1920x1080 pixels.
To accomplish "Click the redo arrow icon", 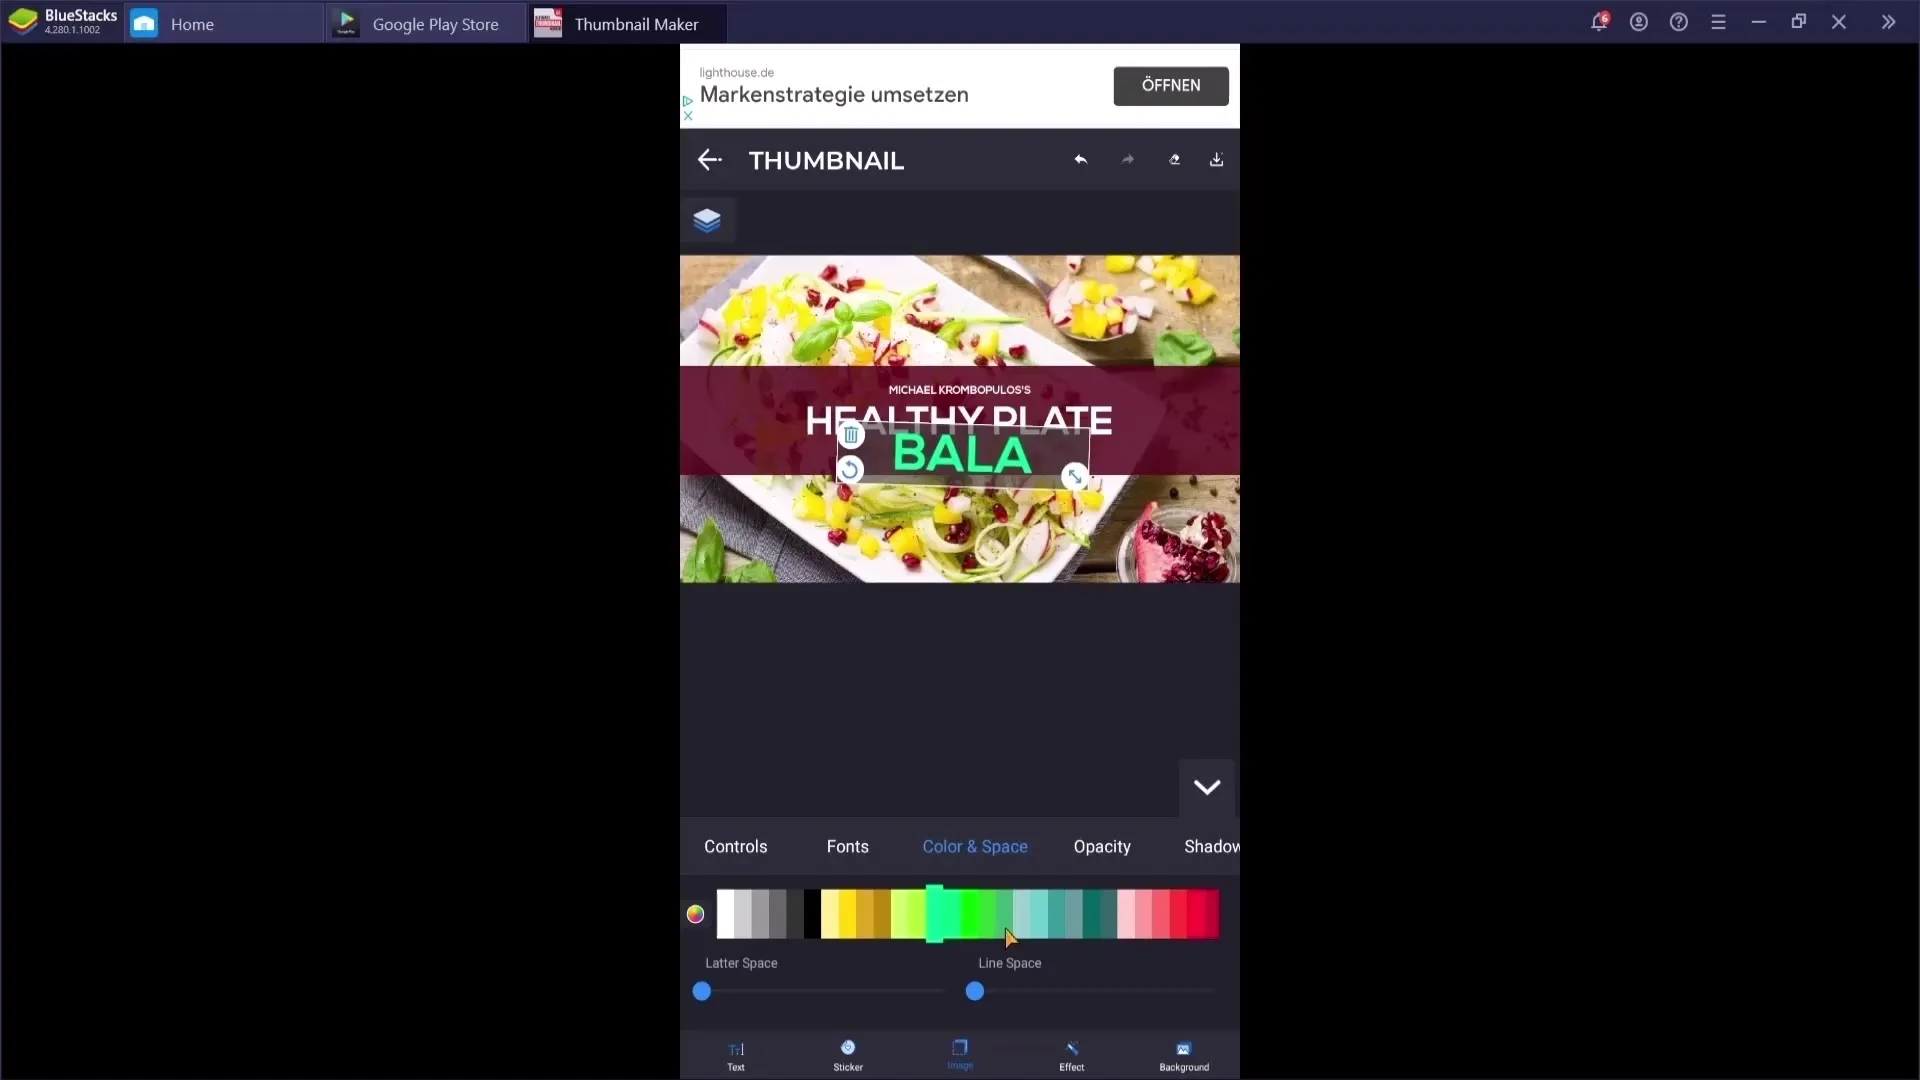I will pos(1127,158).
